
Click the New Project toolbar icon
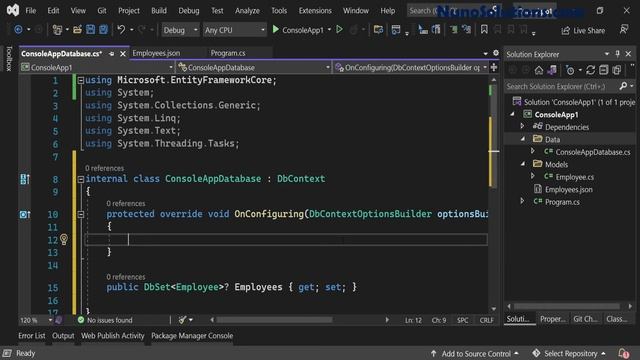(x=57, y=30)
